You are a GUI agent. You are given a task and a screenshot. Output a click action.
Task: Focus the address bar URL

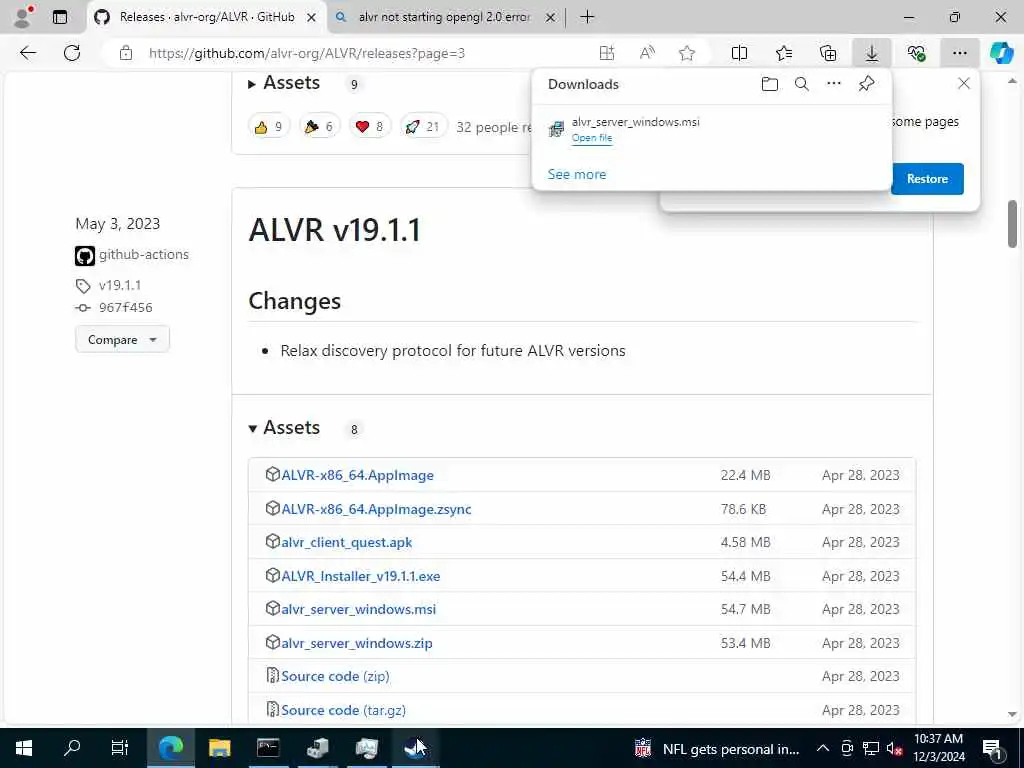[307, 54]
